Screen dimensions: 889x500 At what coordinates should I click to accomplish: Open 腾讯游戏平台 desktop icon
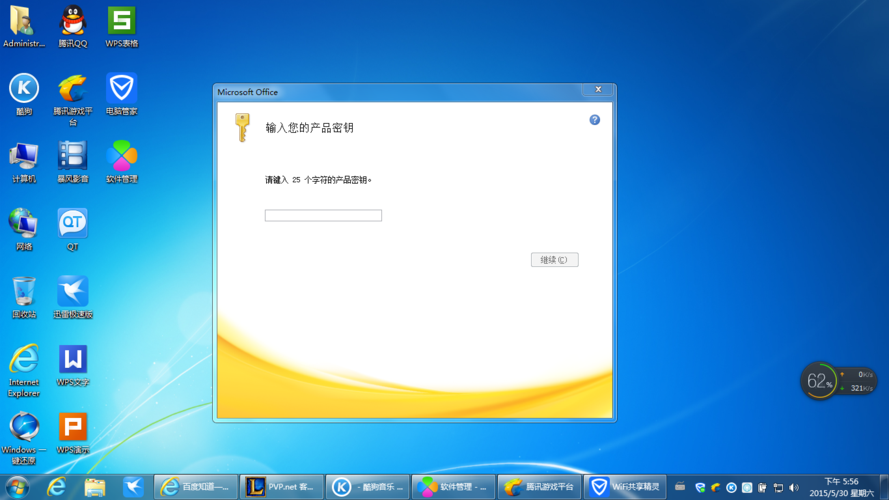pos(73,99)
